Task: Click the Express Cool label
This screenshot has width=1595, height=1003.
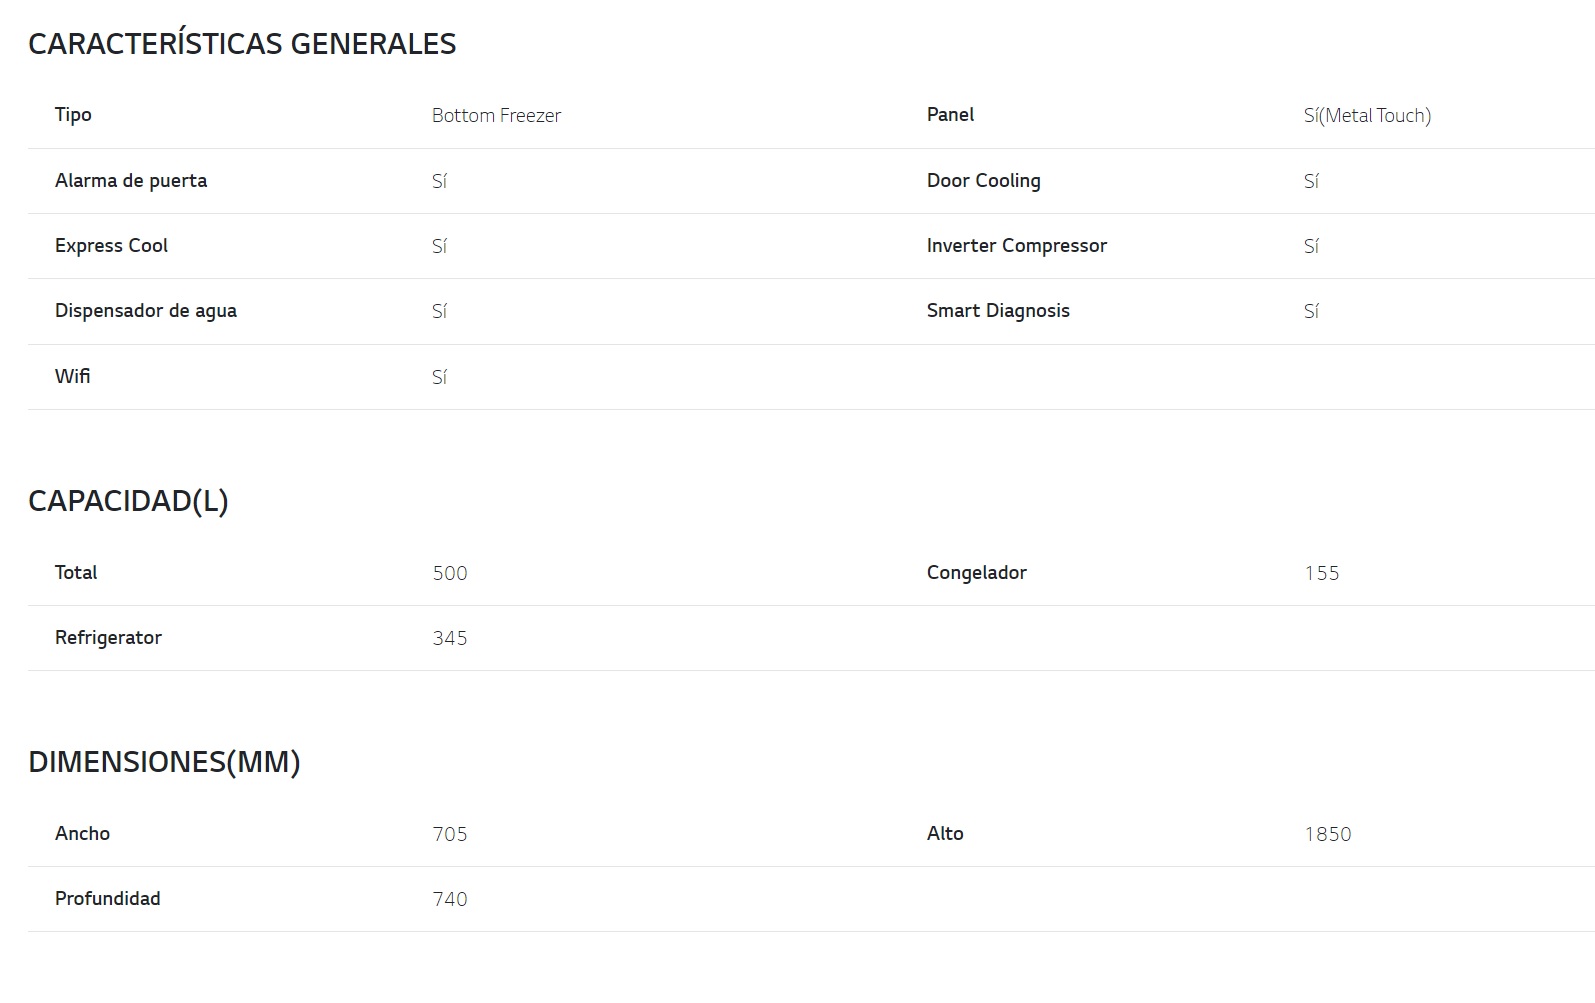Action: 111,246
